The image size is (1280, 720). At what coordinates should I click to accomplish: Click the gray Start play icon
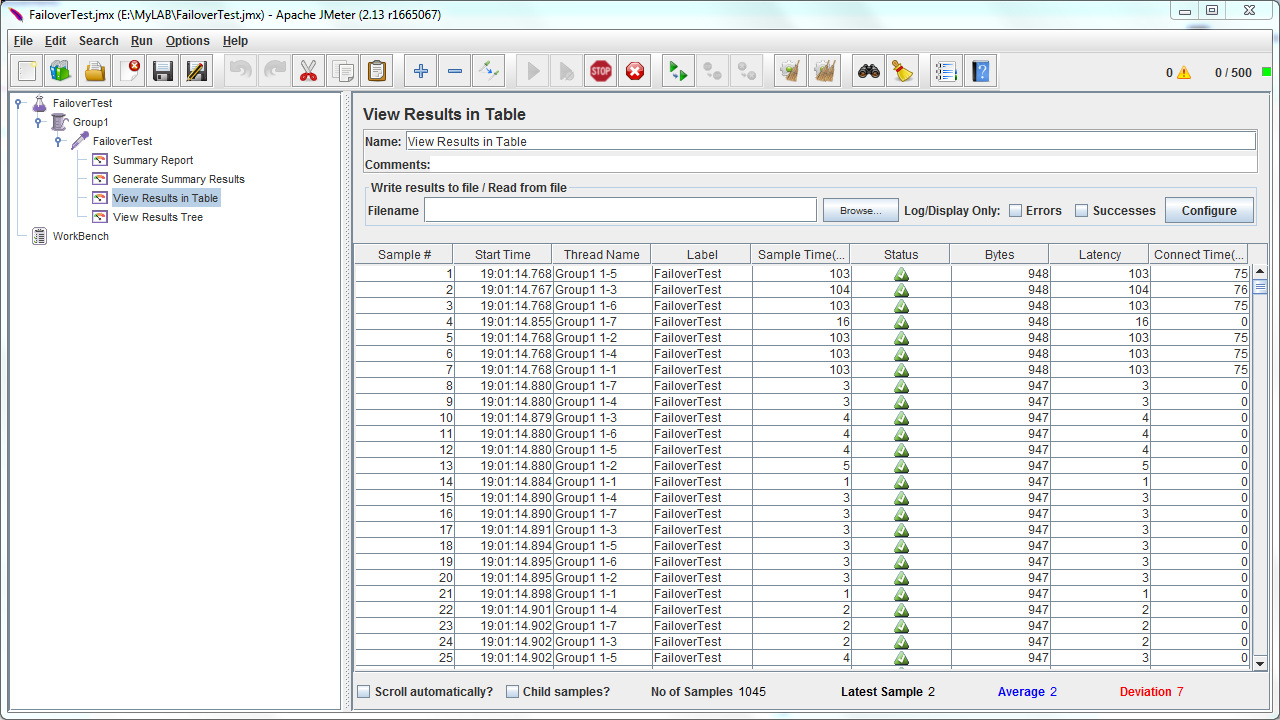(x=533, y=71)
